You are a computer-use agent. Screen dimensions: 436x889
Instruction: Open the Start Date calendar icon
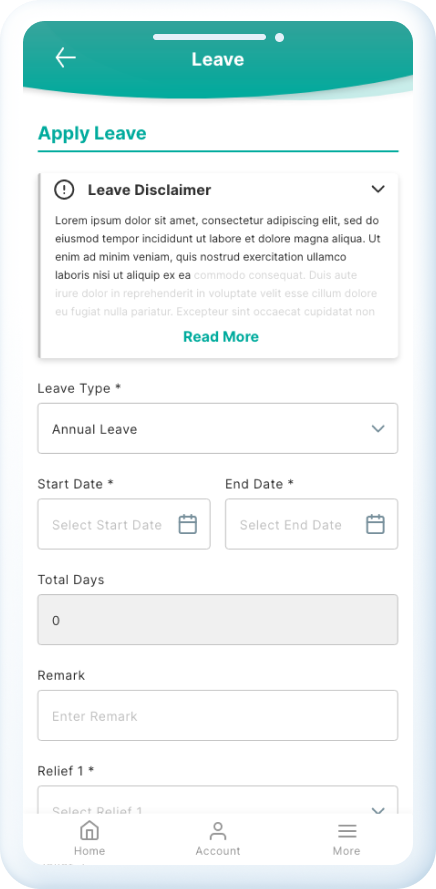[188, 524]
